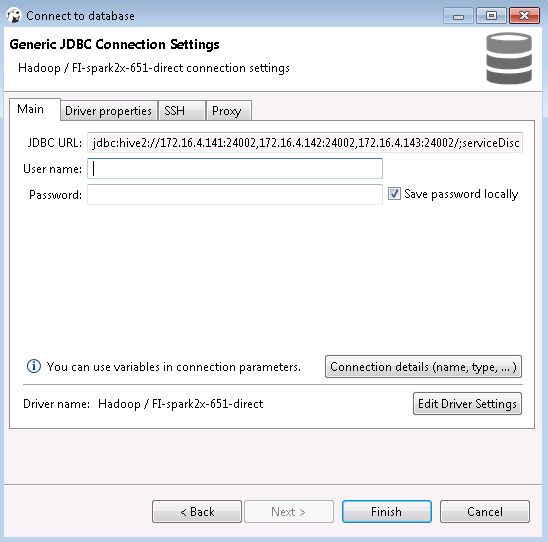This screenshot has height=542, width=548.
Task: Open the SSH tab
Action: (x=181, y=111)
